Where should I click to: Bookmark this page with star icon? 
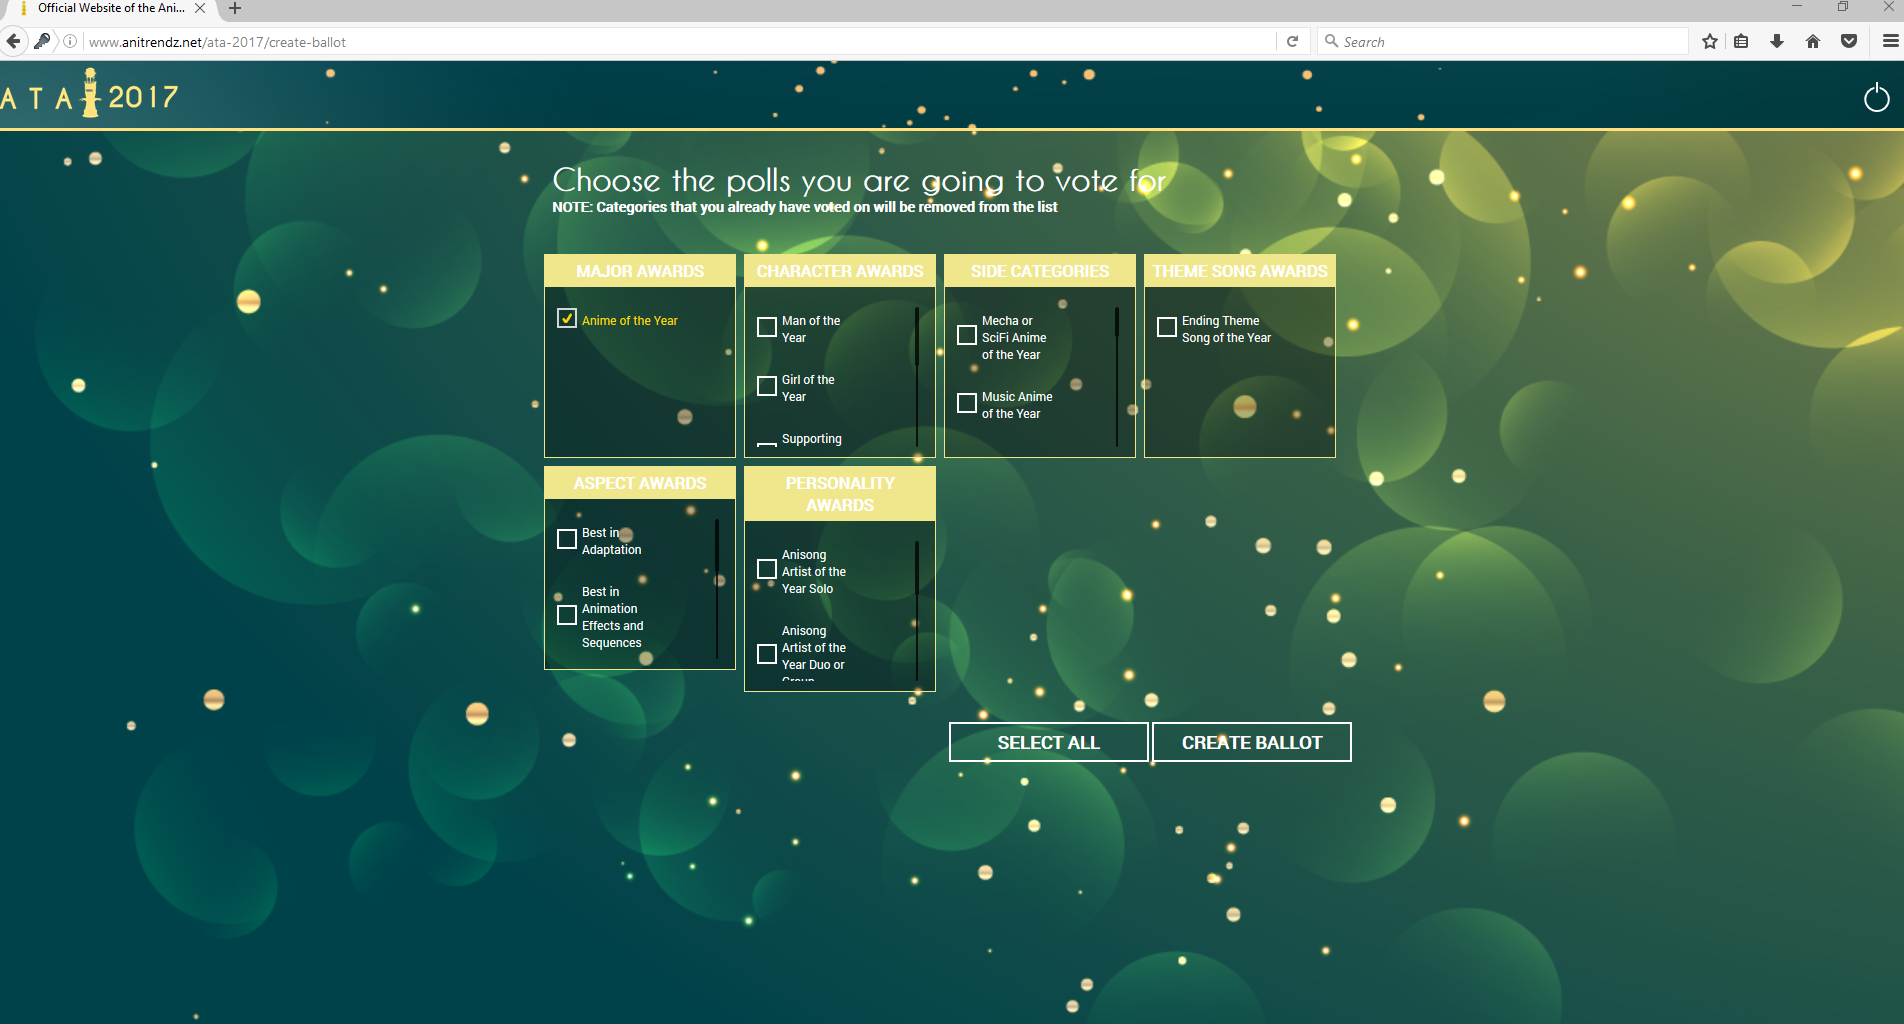1710,41
